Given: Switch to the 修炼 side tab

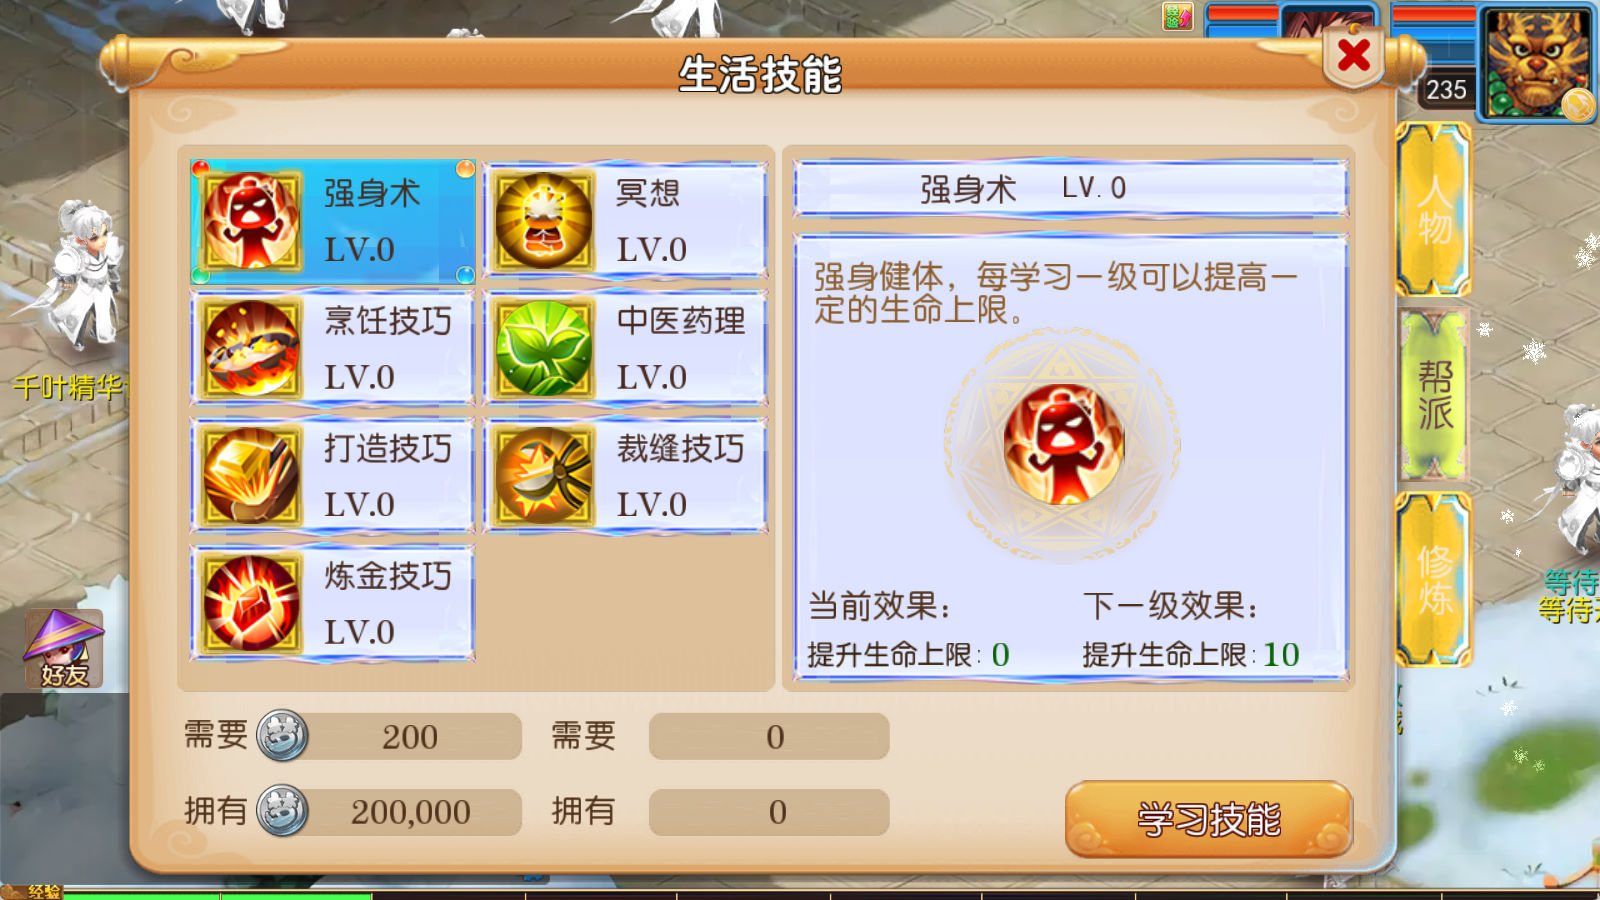Looking at the screenshot, I should click(x=1433, y=580).
